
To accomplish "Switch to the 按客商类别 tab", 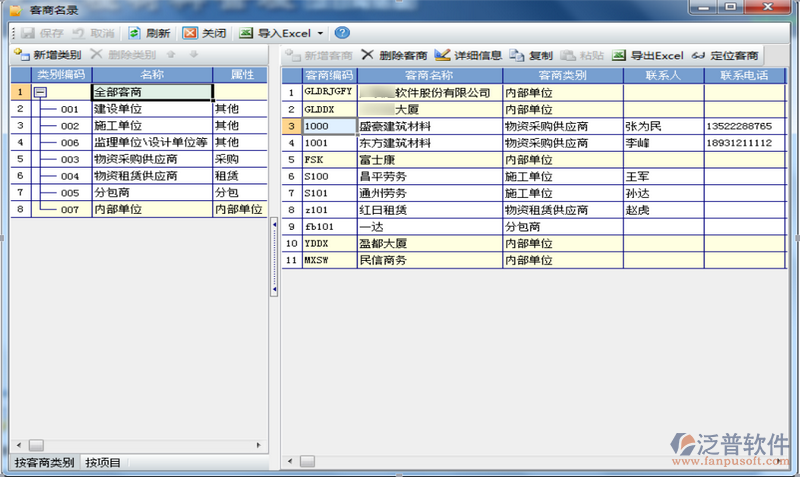I will point(44,463).
